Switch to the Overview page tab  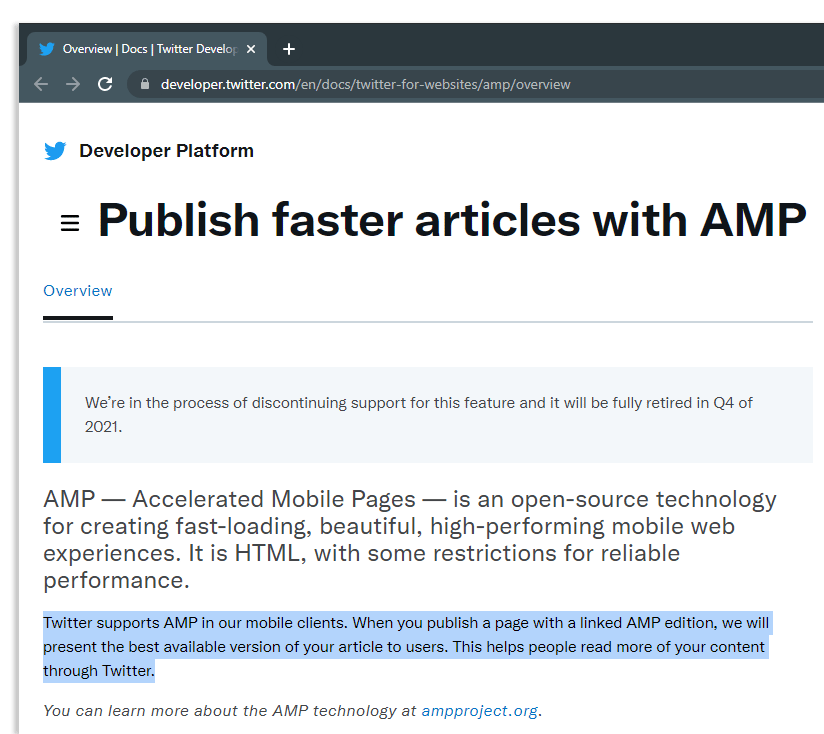pos(78,291)
